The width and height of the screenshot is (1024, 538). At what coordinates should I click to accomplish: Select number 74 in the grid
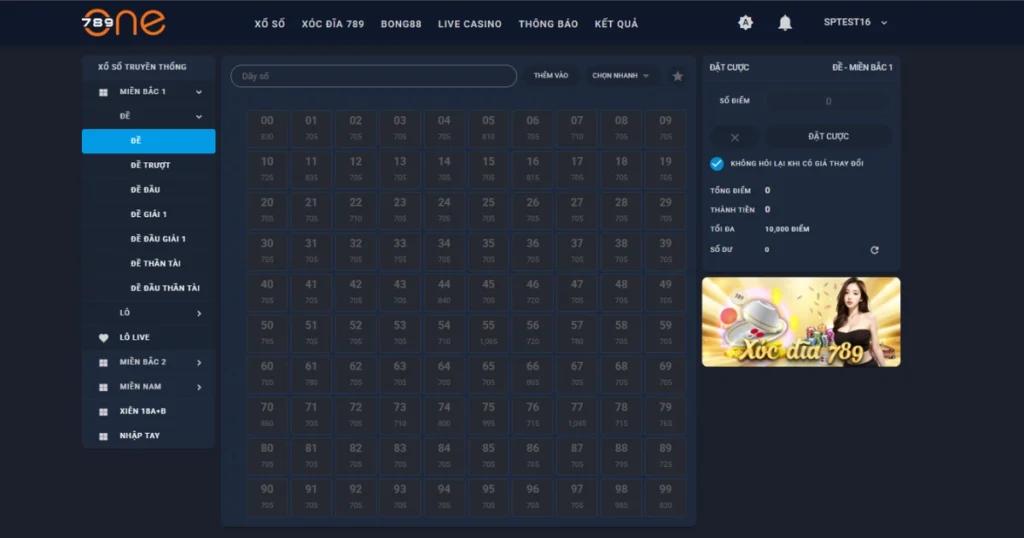[444, 415]
